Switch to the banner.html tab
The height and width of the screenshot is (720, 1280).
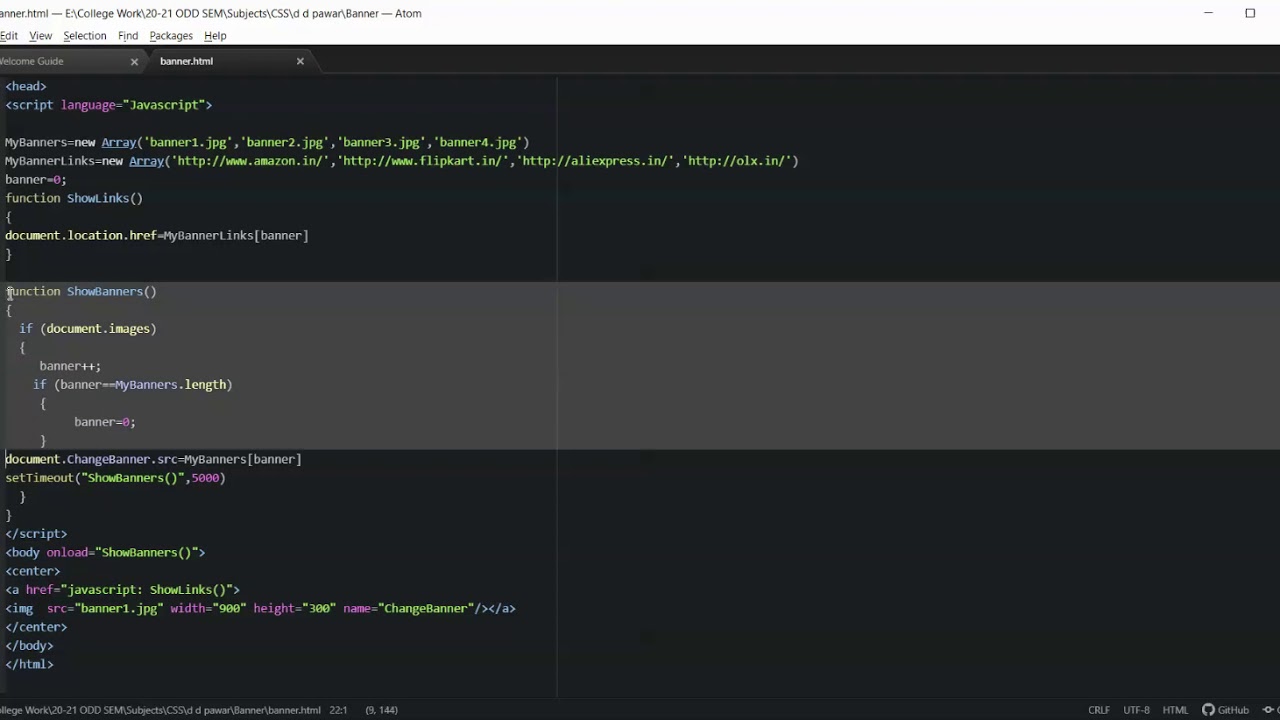[186, 61]
